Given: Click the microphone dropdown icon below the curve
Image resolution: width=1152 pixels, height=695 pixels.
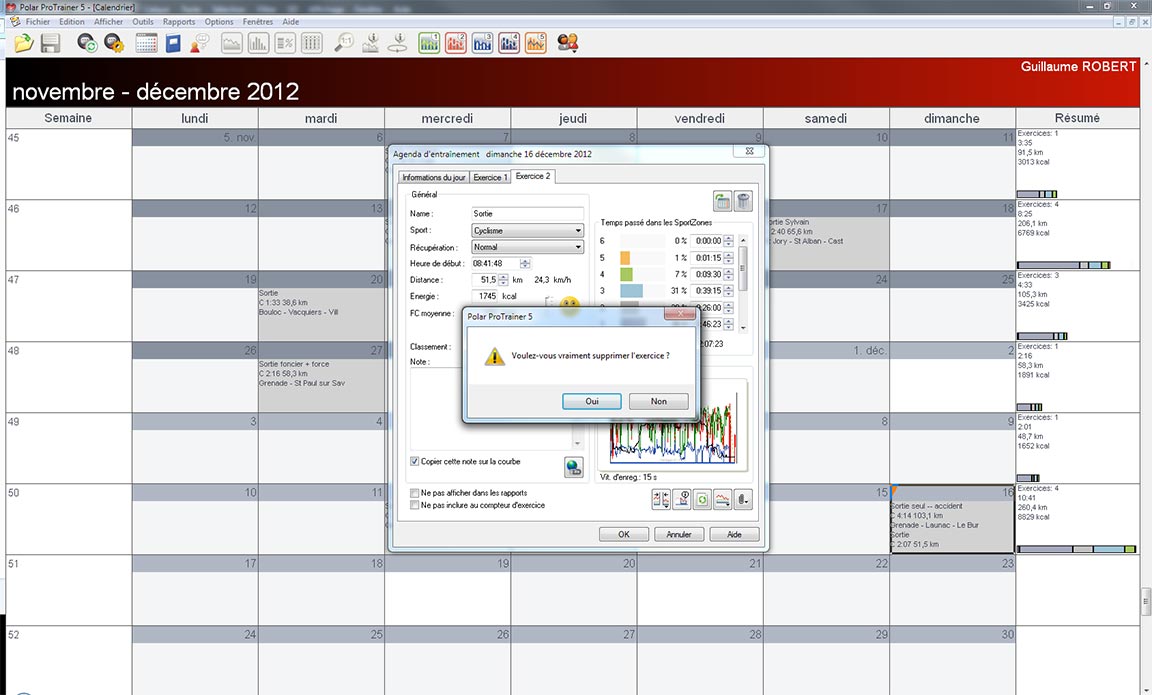Looking at the screenshot, I should [x=744, y=500].
